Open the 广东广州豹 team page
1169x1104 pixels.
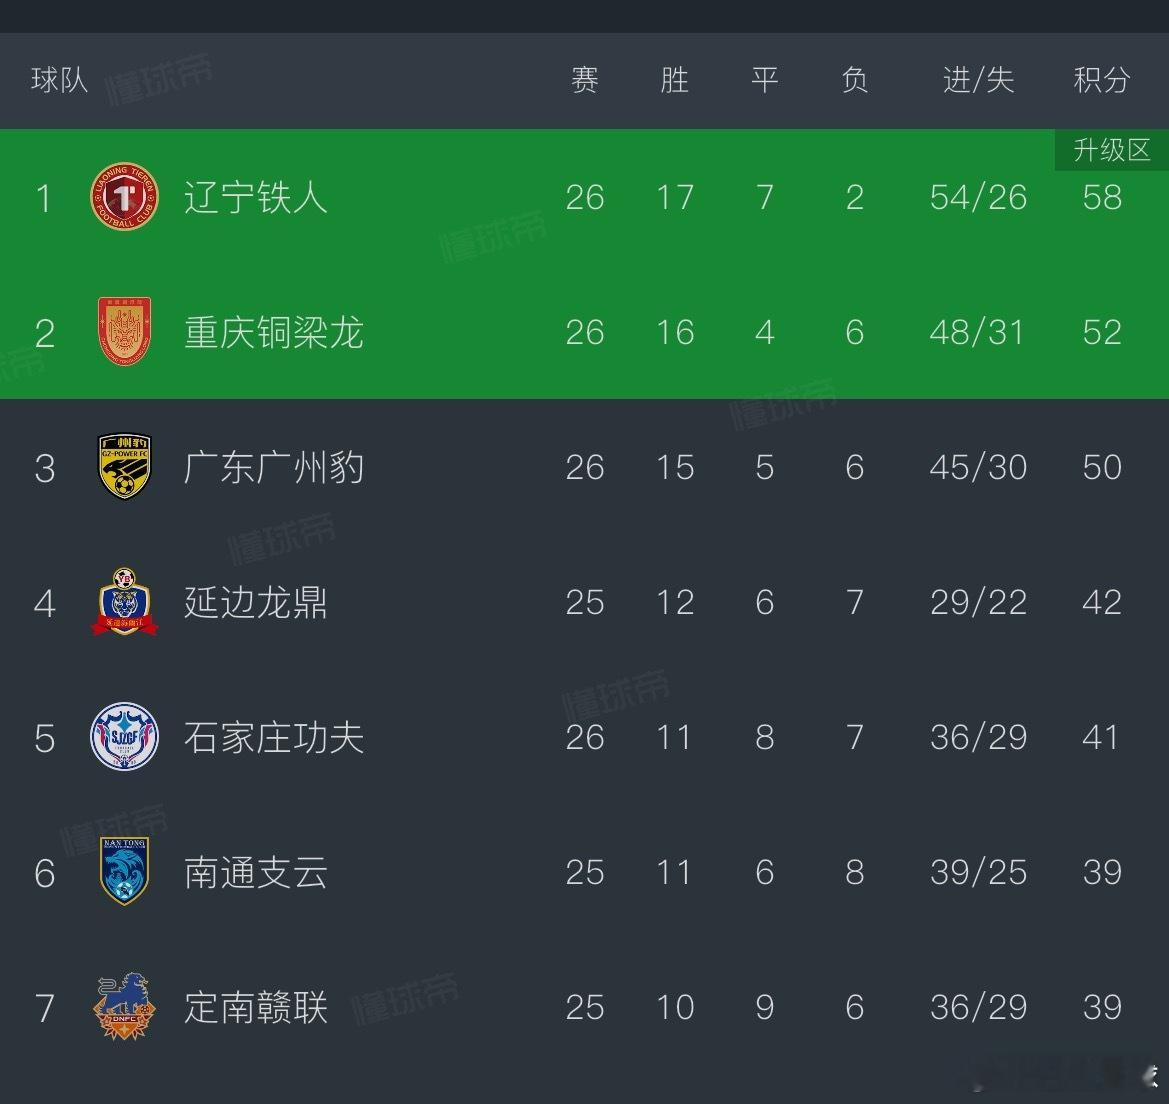(274, 467)
